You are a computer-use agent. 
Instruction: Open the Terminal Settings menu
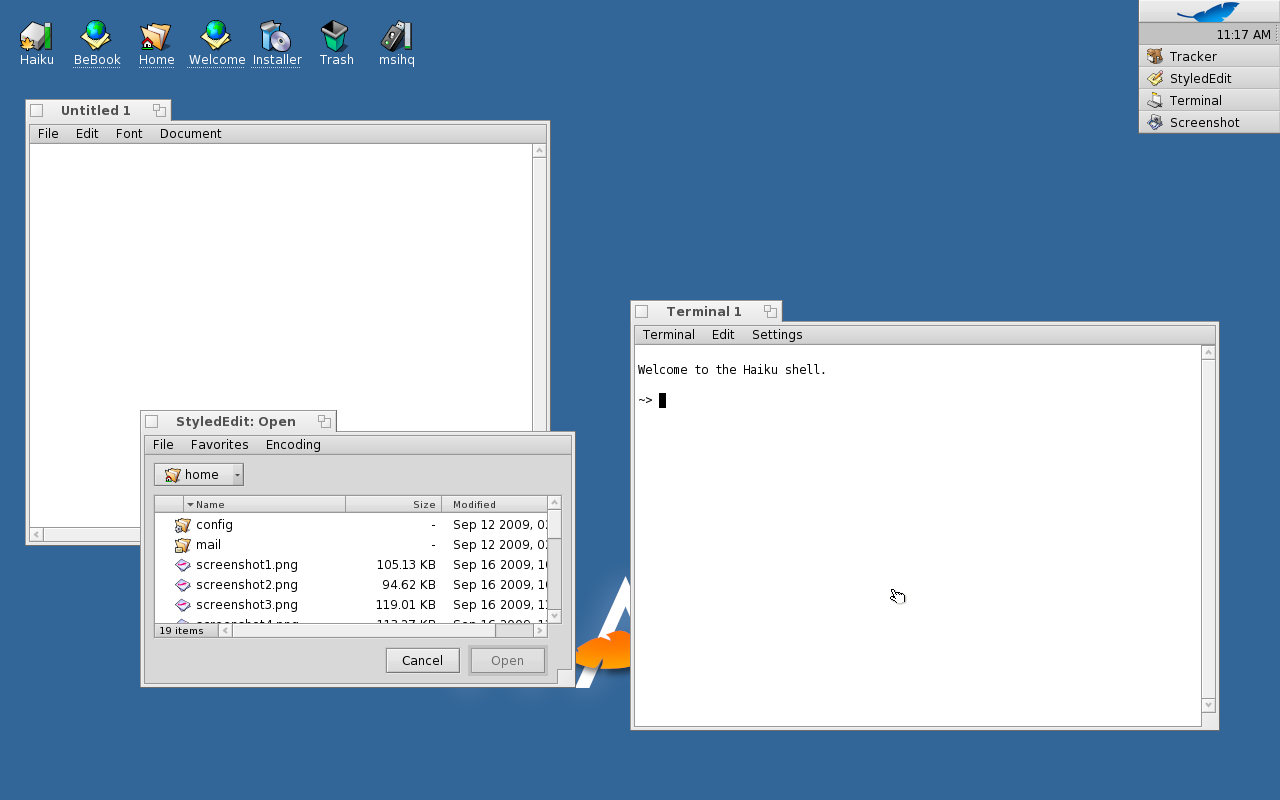[x=777, y=335]
